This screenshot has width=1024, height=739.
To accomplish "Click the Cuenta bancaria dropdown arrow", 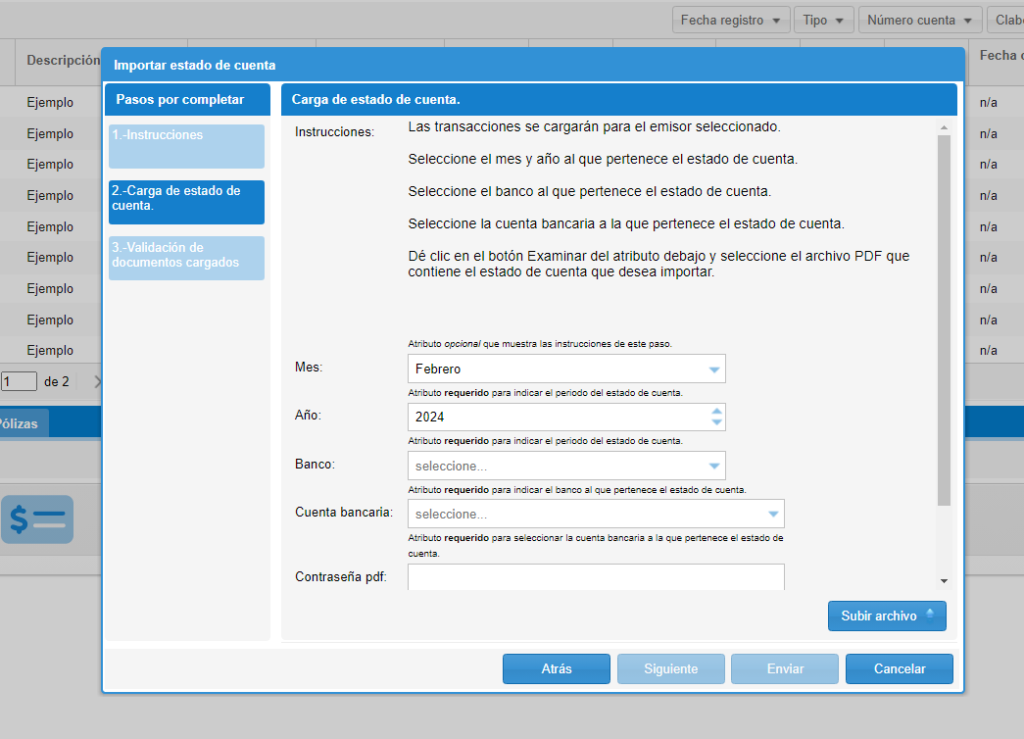I will point(774,512).
